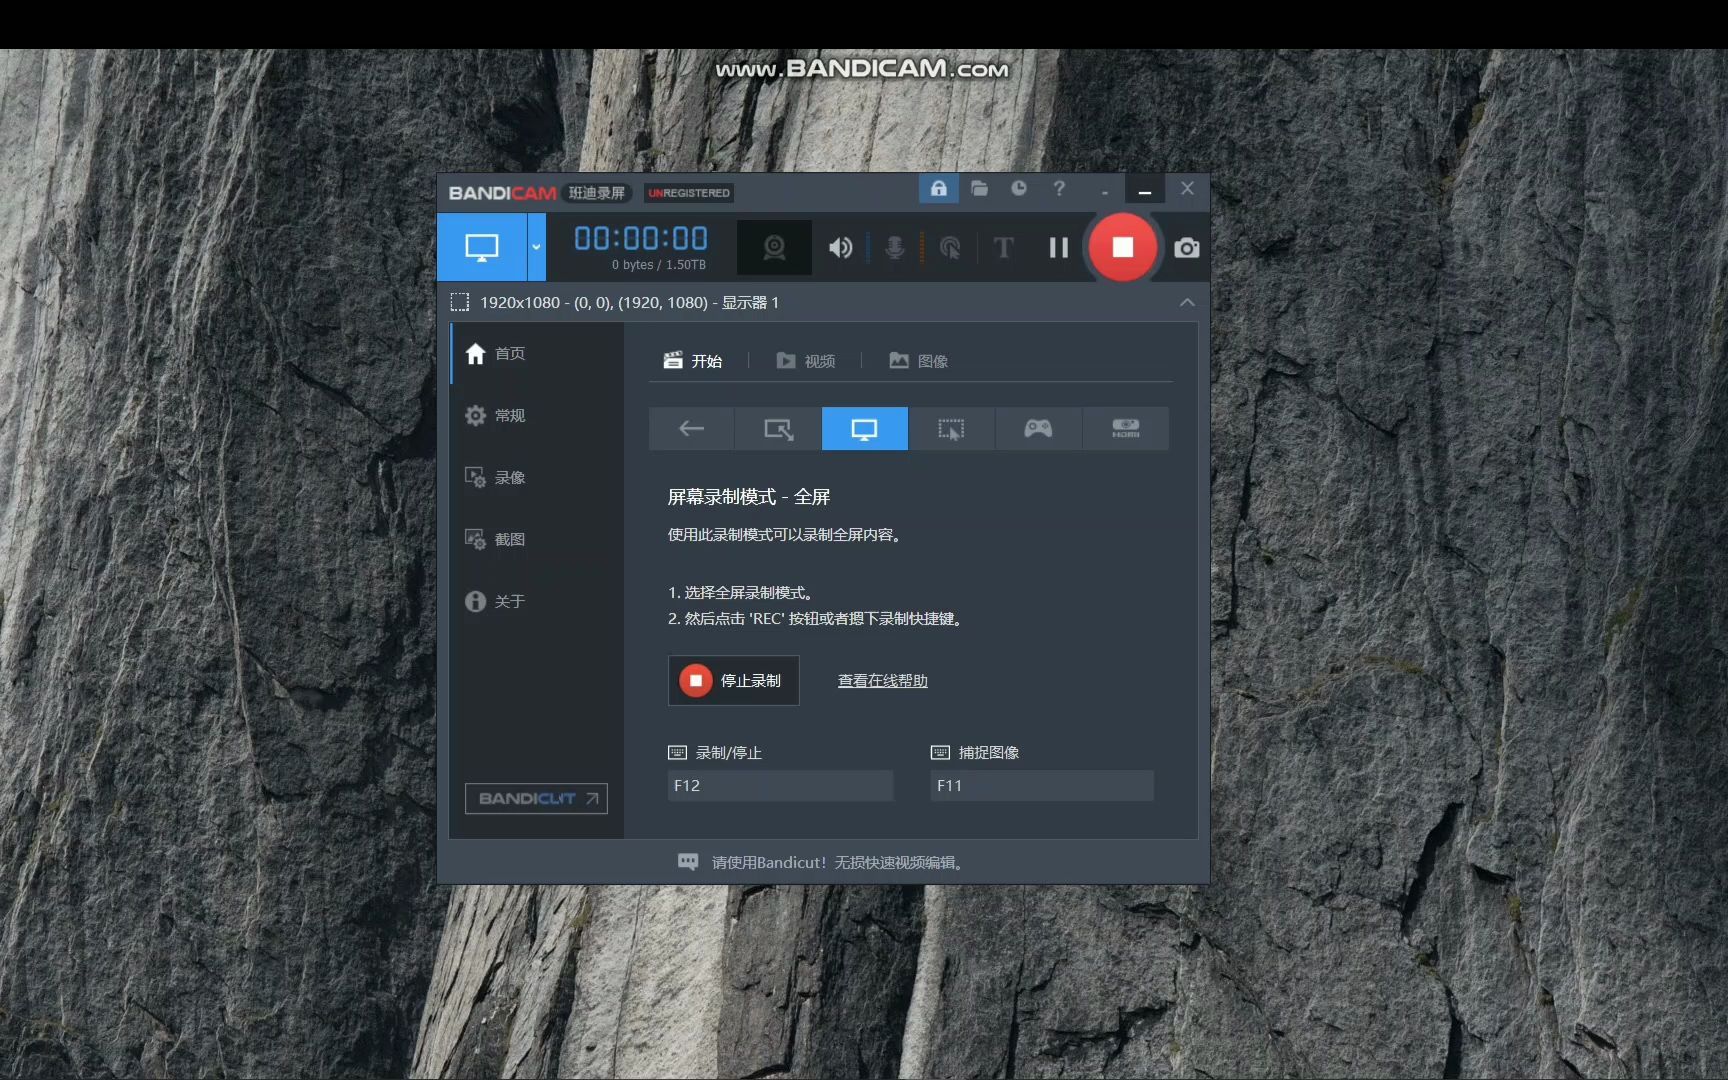Open the recording mode dropdown arrow
Viewport: 1728px width, 1080px height.
pyautogui.click(x=537, y=247)
